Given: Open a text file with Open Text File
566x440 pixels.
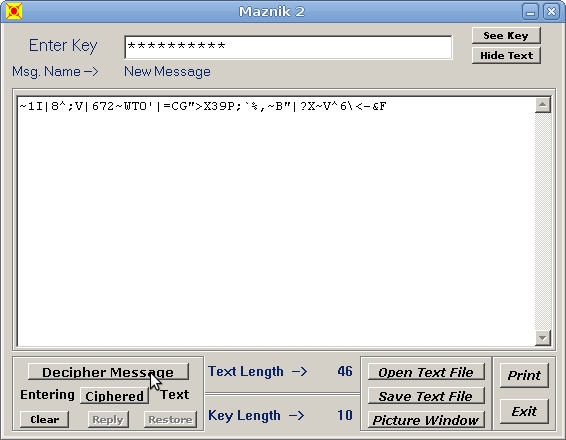Looking at the screenshot, I should pyautogui.click(x=426, y=372).
